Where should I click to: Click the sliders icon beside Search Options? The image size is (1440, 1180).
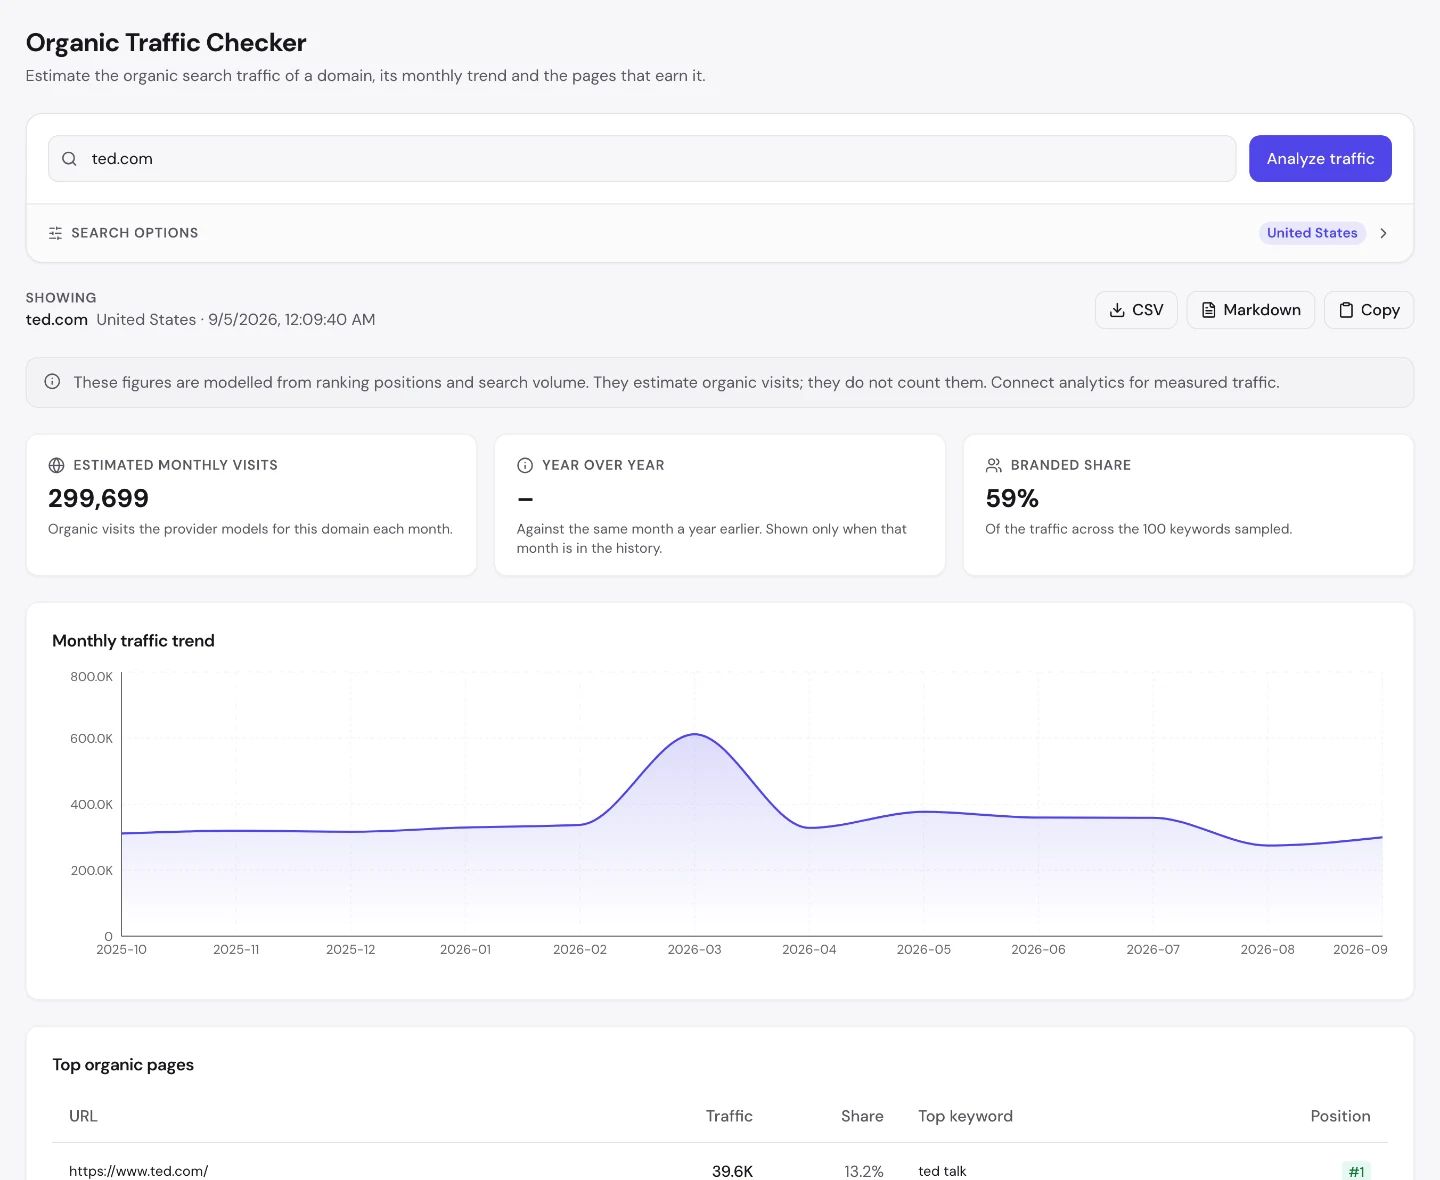55,233
